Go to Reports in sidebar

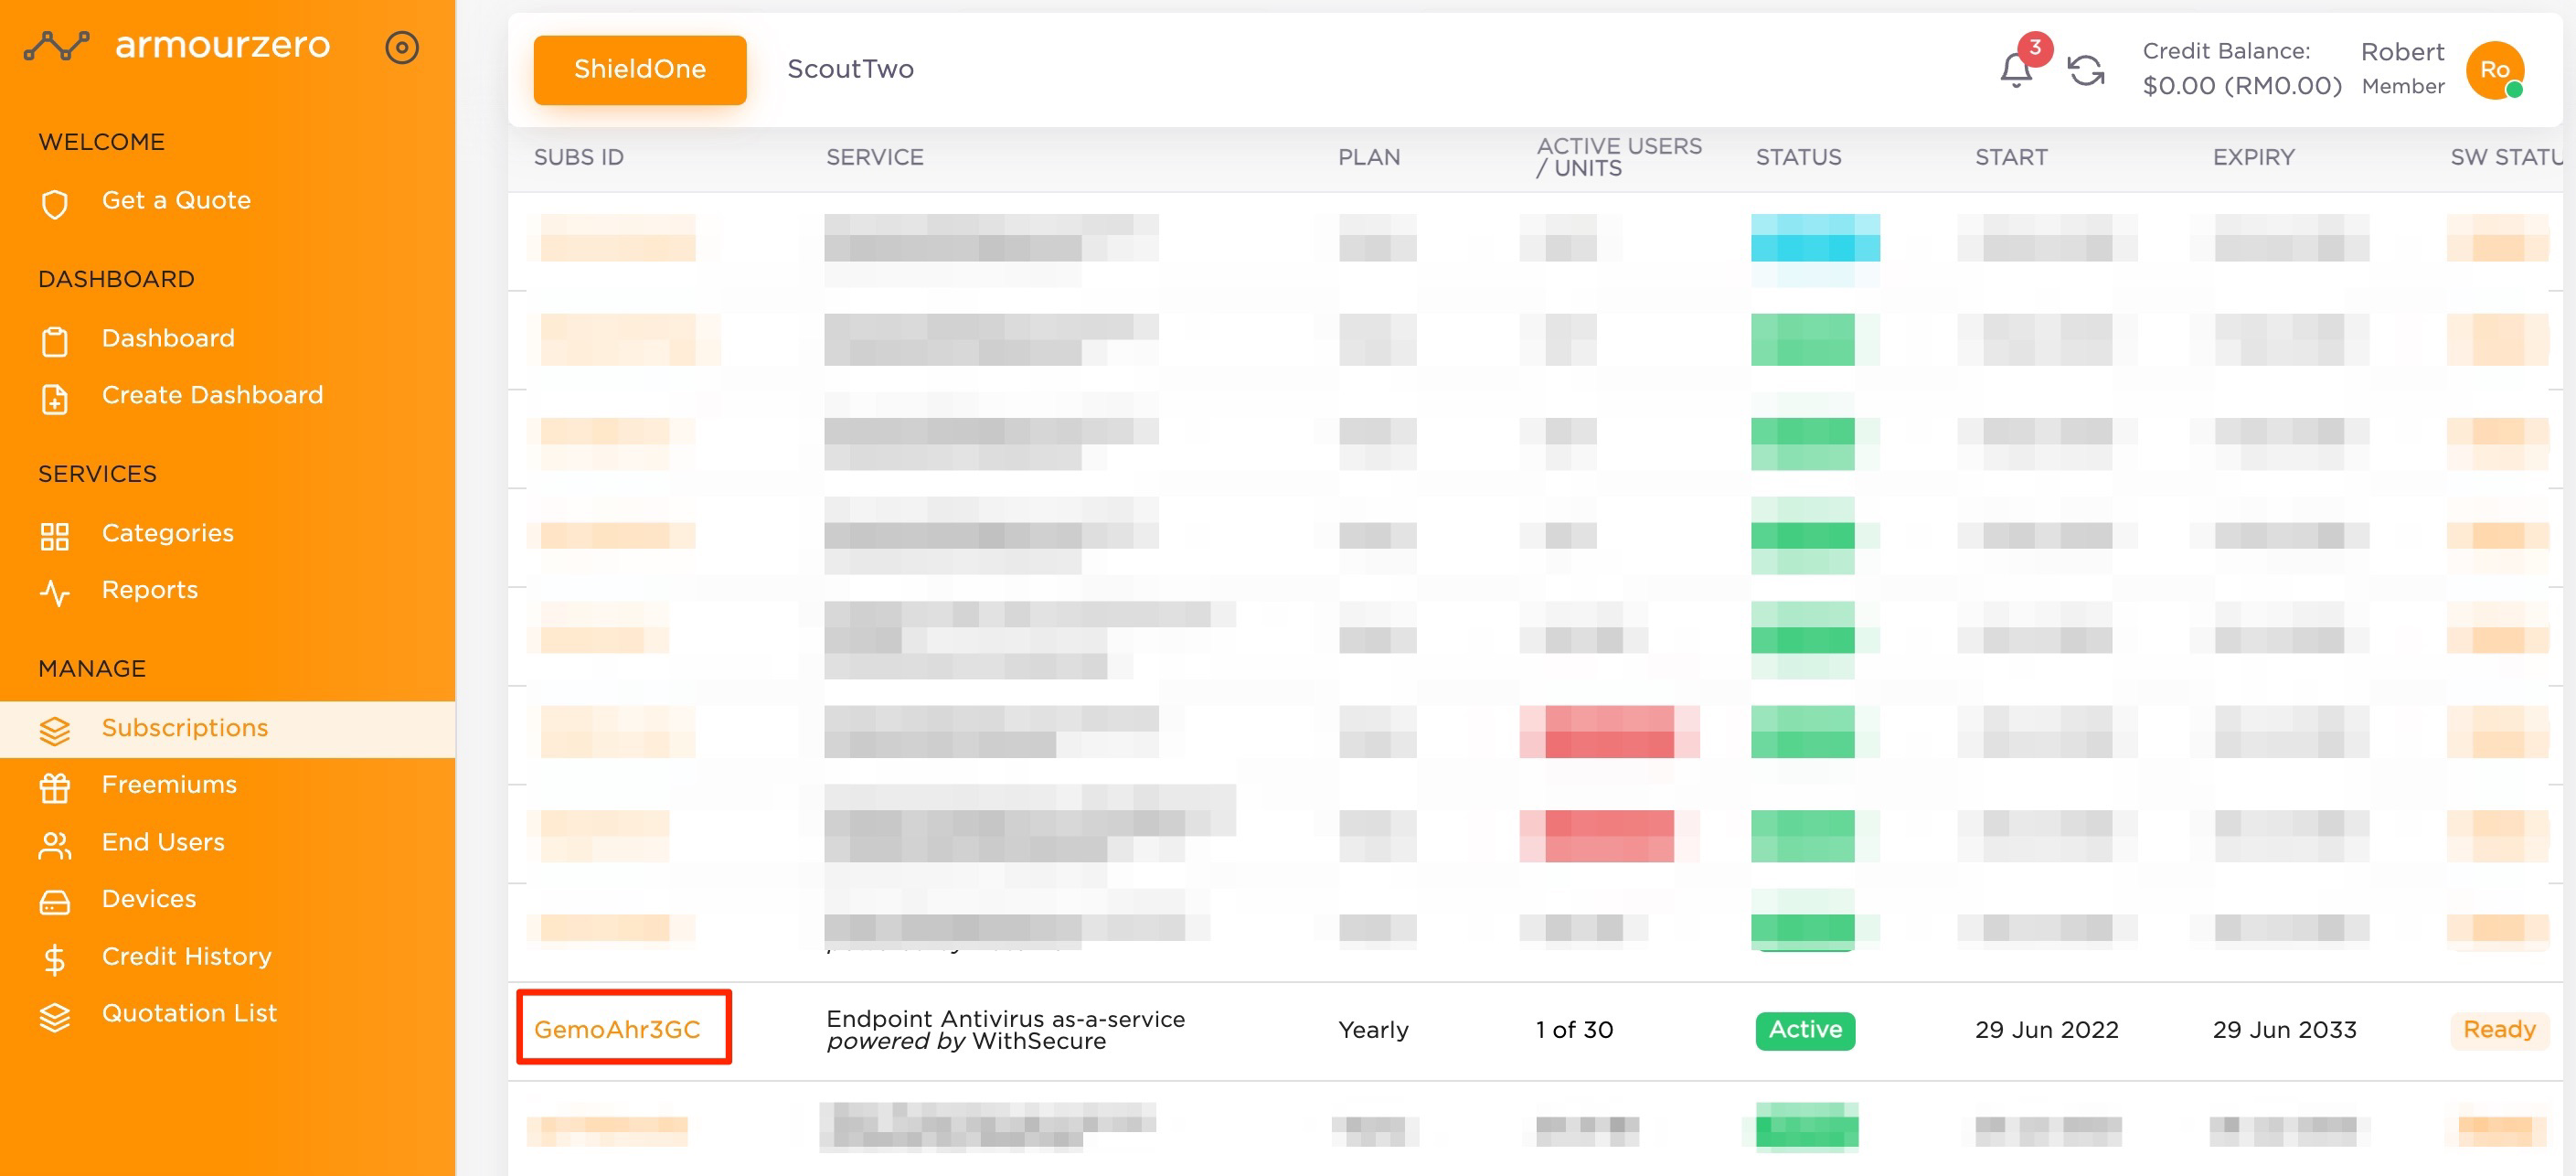(x=150, y=590)
